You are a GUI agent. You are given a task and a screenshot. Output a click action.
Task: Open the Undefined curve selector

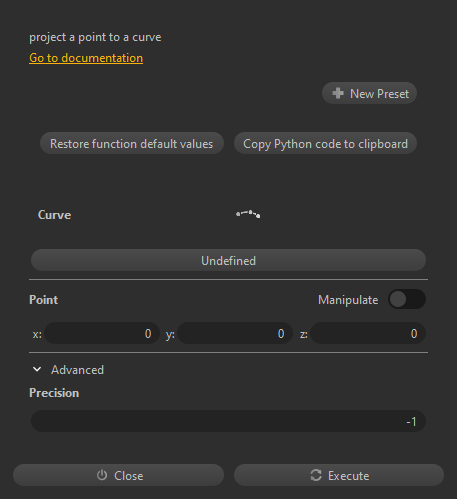point(228,260)
